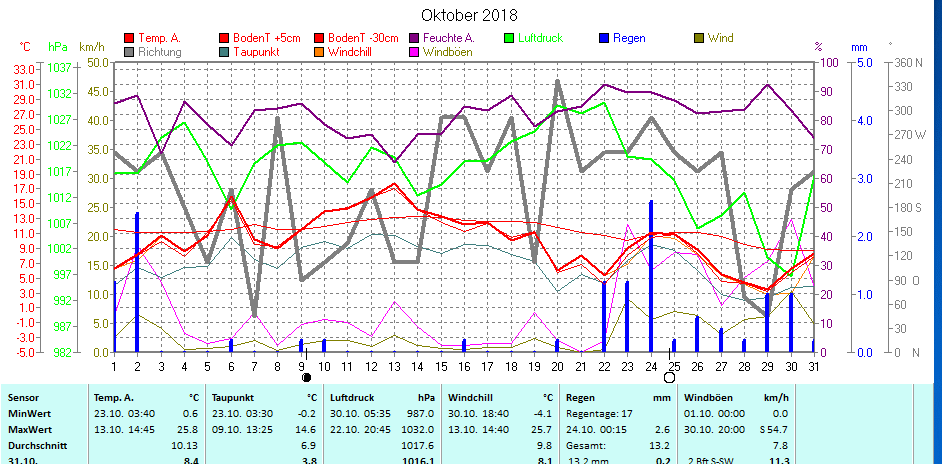This screenshot has height=464, width=942.
Task: Click the Temp. A. column header in table
Action: click(x=114, y=398)
